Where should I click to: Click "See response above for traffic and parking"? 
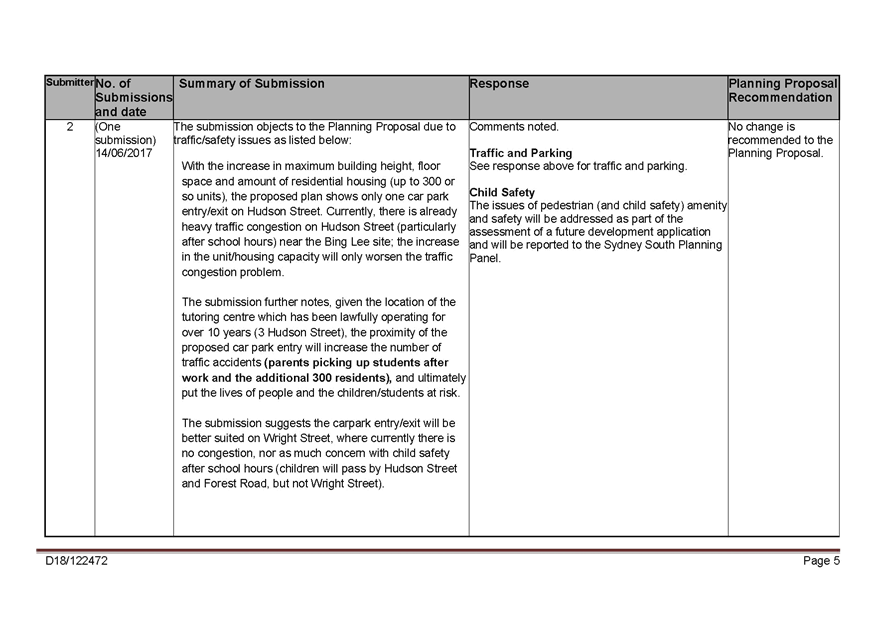(x=577, y=166)
